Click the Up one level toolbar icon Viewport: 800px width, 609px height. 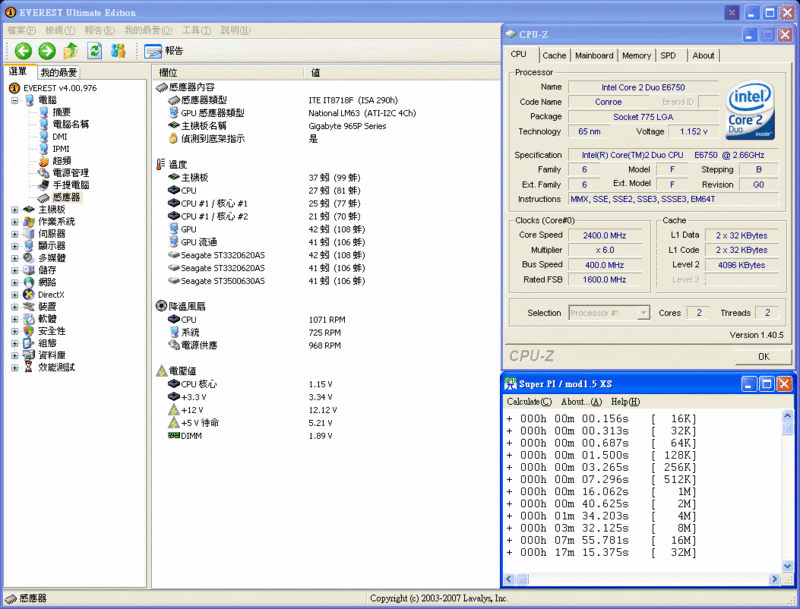pos(70,51)
